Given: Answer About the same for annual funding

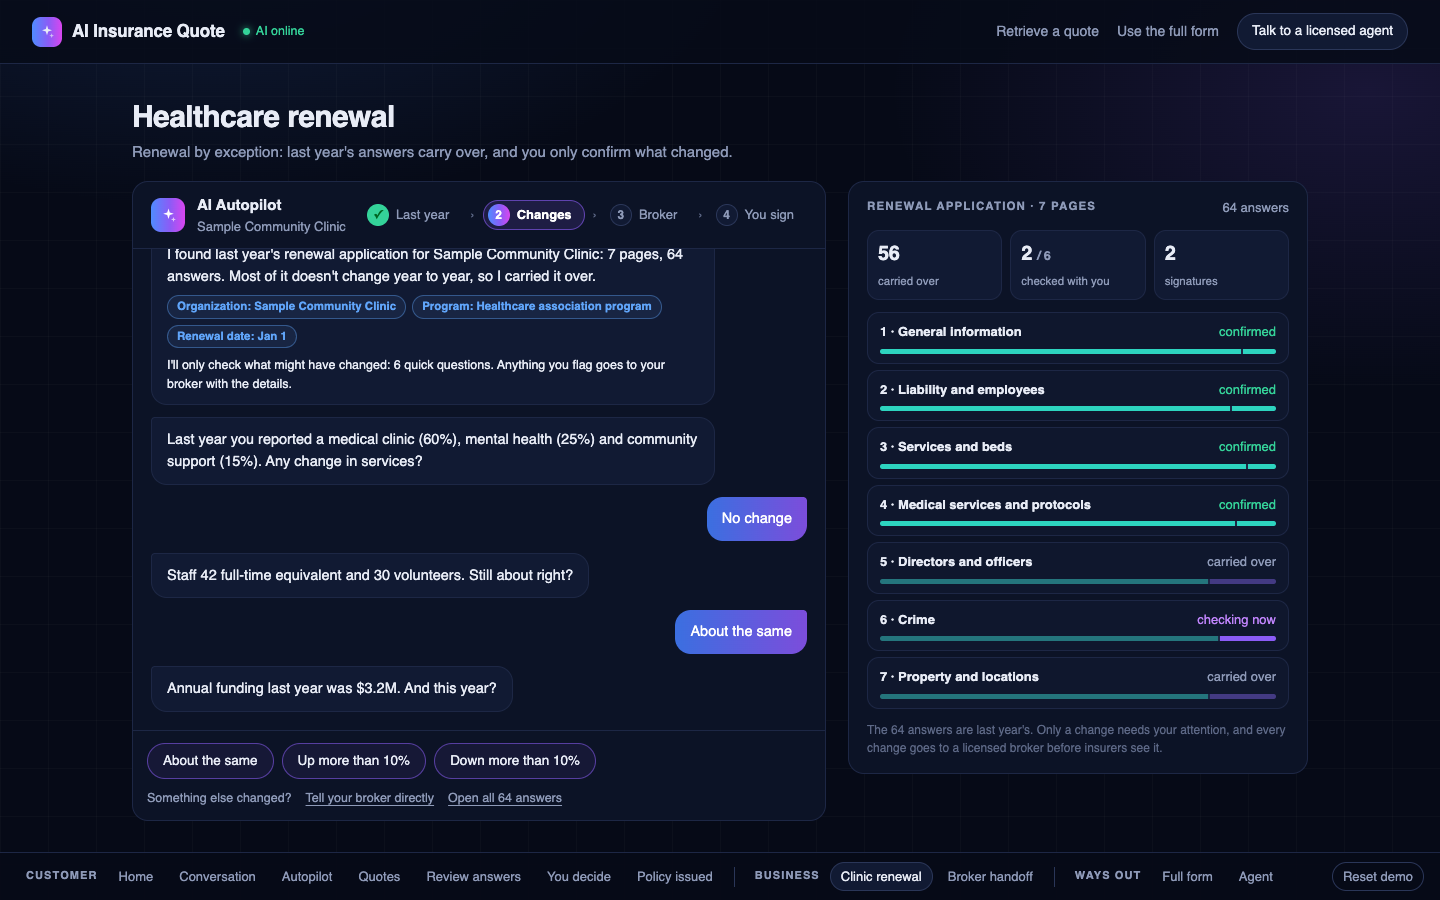Looking at the screenshot, I should (210, 761).
